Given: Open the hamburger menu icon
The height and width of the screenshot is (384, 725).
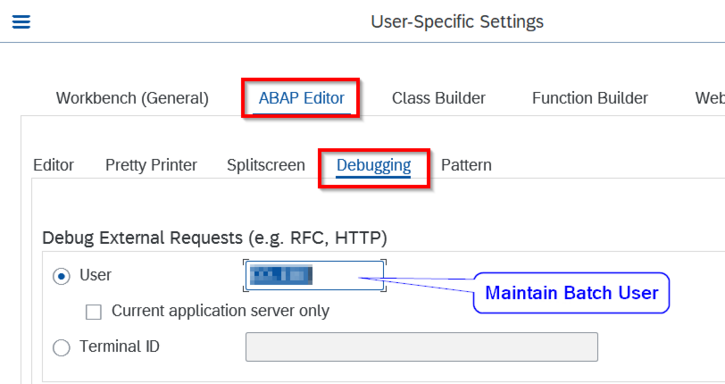Looking at the screenshot, I should tap(21, 21).
